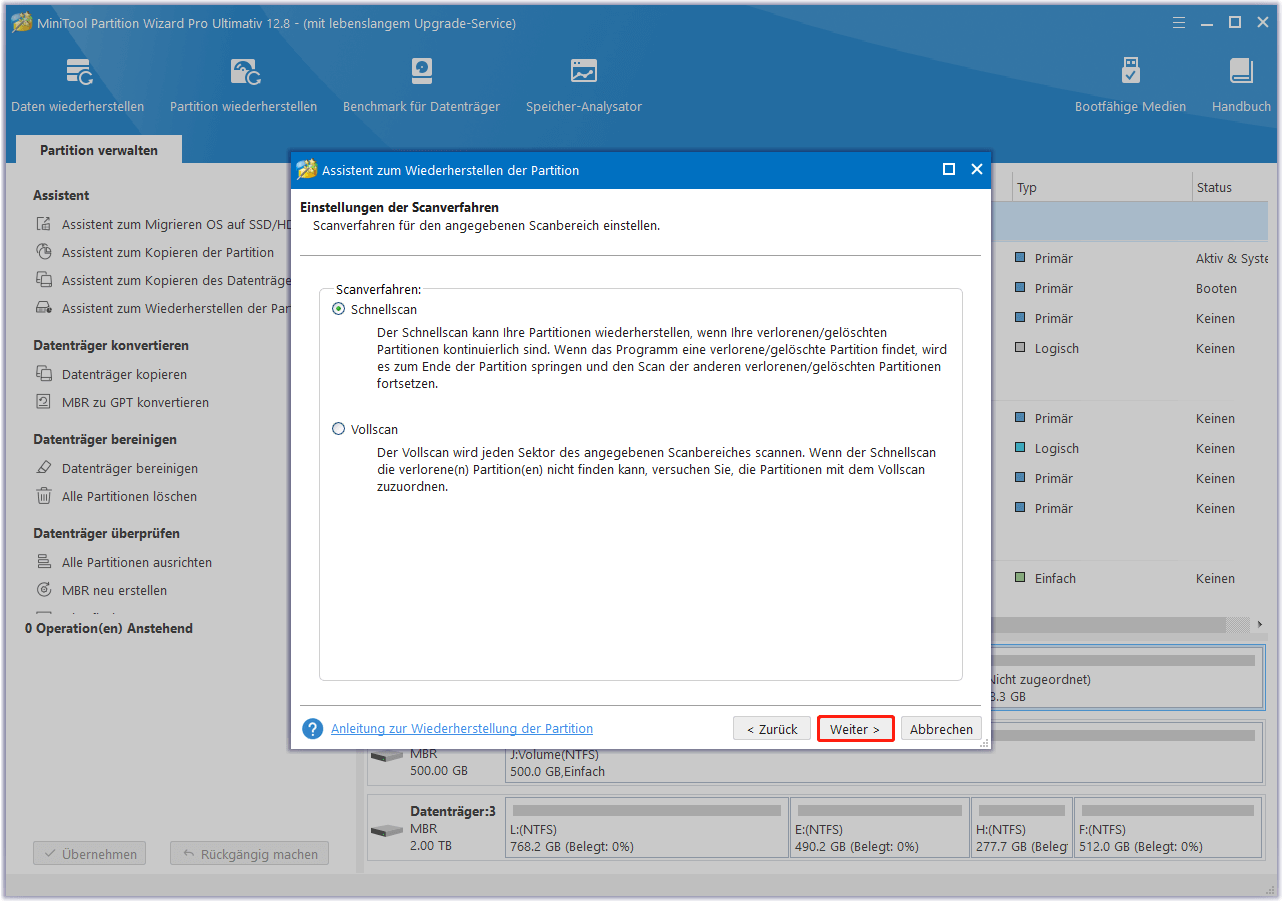Click the Datenträger:3 disk icon
The height and width of the screenshot is (902, 1283).
tap(386, 831)
